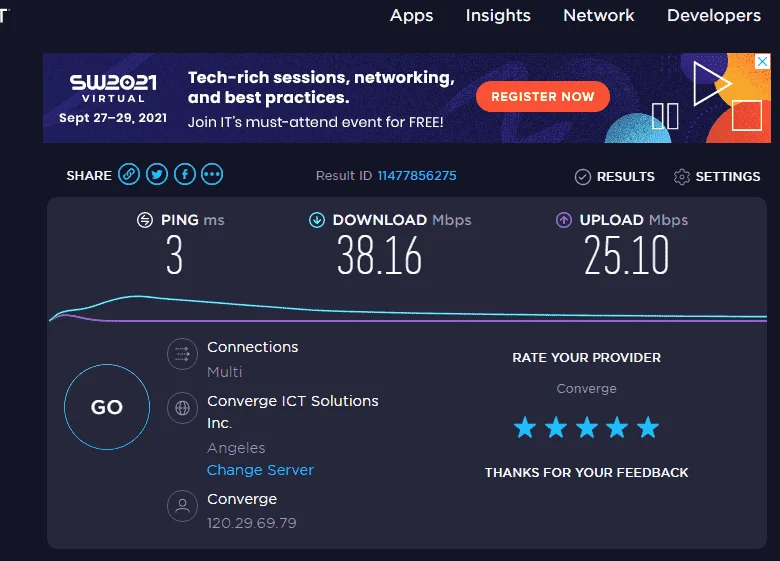Click the Multi connections mode text
Image resolution: width=780 pixels, height=561 pixels.
225,372
